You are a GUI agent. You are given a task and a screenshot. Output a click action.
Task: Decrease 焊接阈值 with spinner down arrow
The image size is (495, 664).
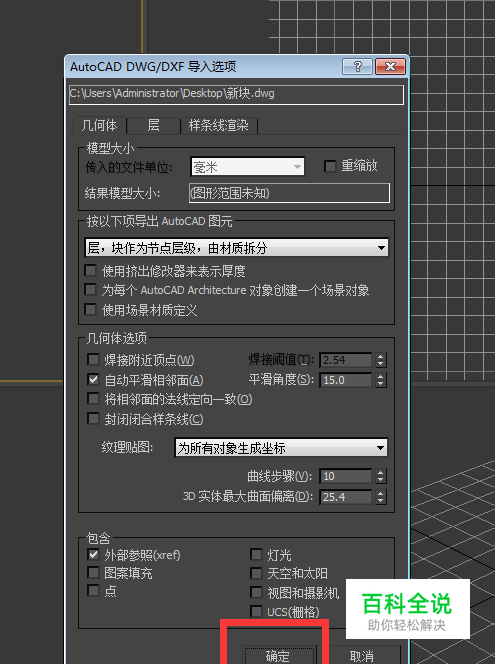coord(381,364)
